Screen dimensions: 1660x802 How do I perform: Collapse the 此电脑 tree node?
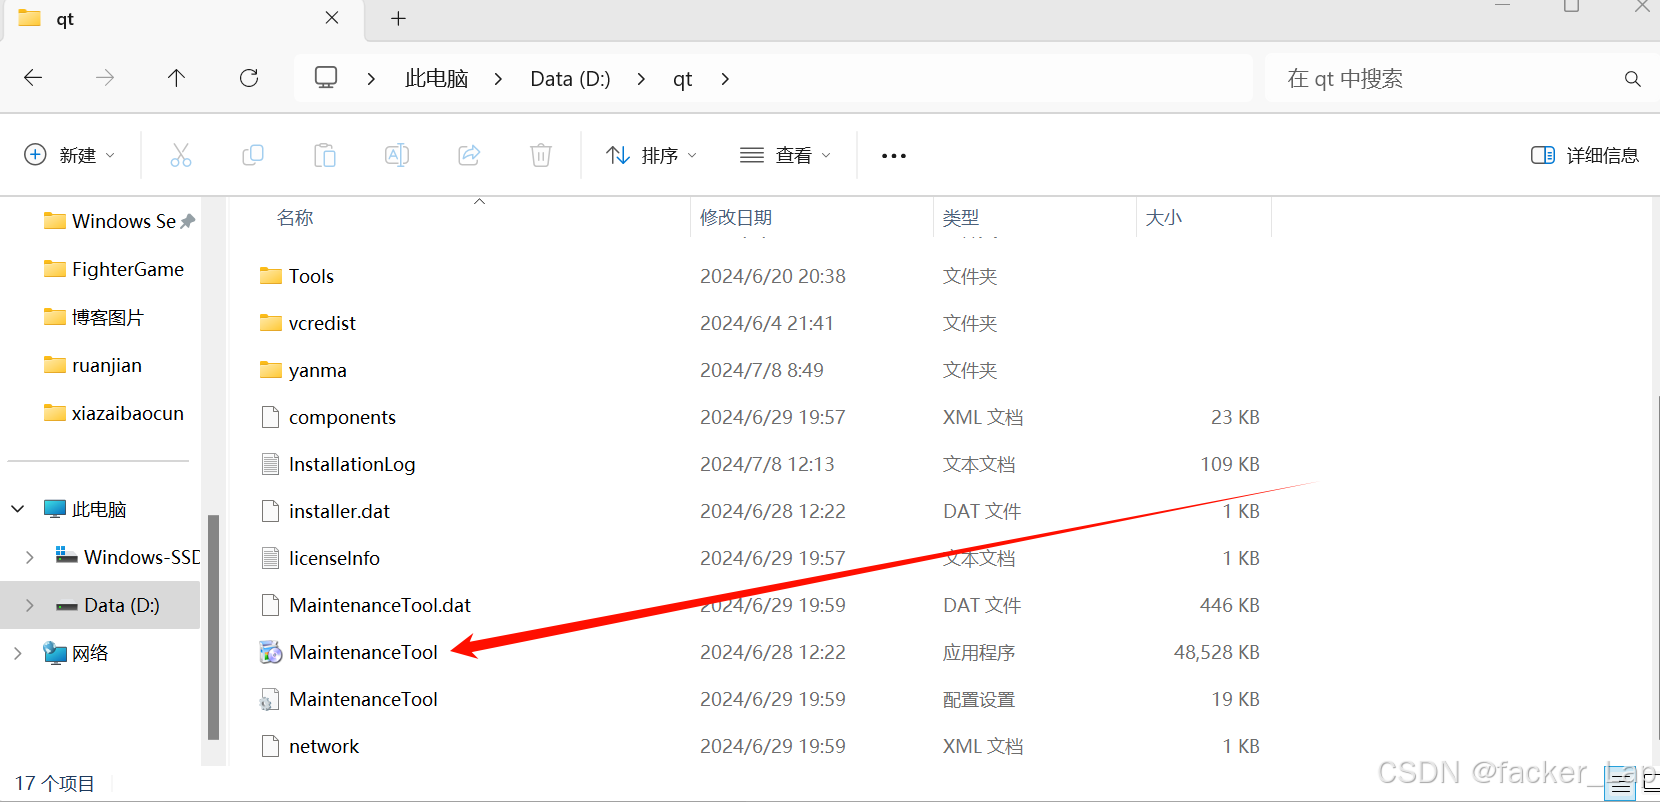click(18, 509)
